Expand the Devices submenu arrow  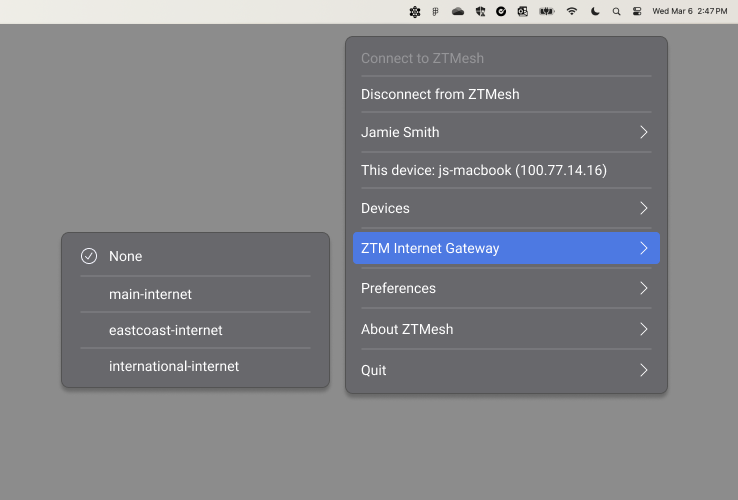point(643,208)
